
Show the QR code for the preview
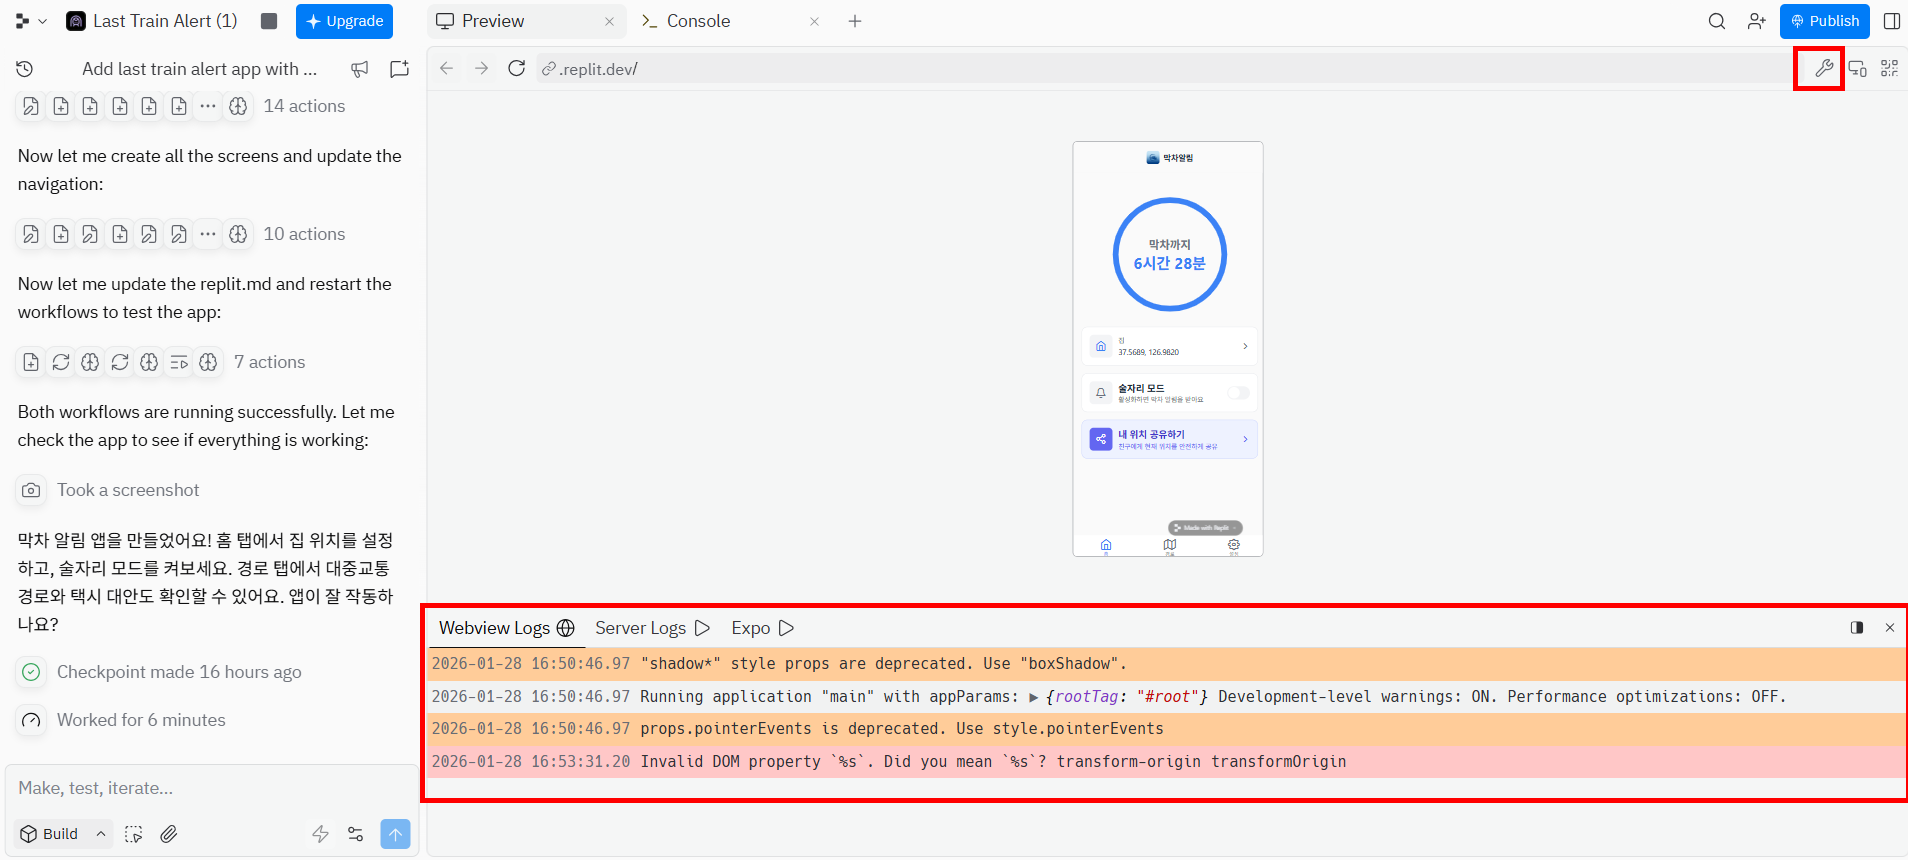coord(1889,68)
